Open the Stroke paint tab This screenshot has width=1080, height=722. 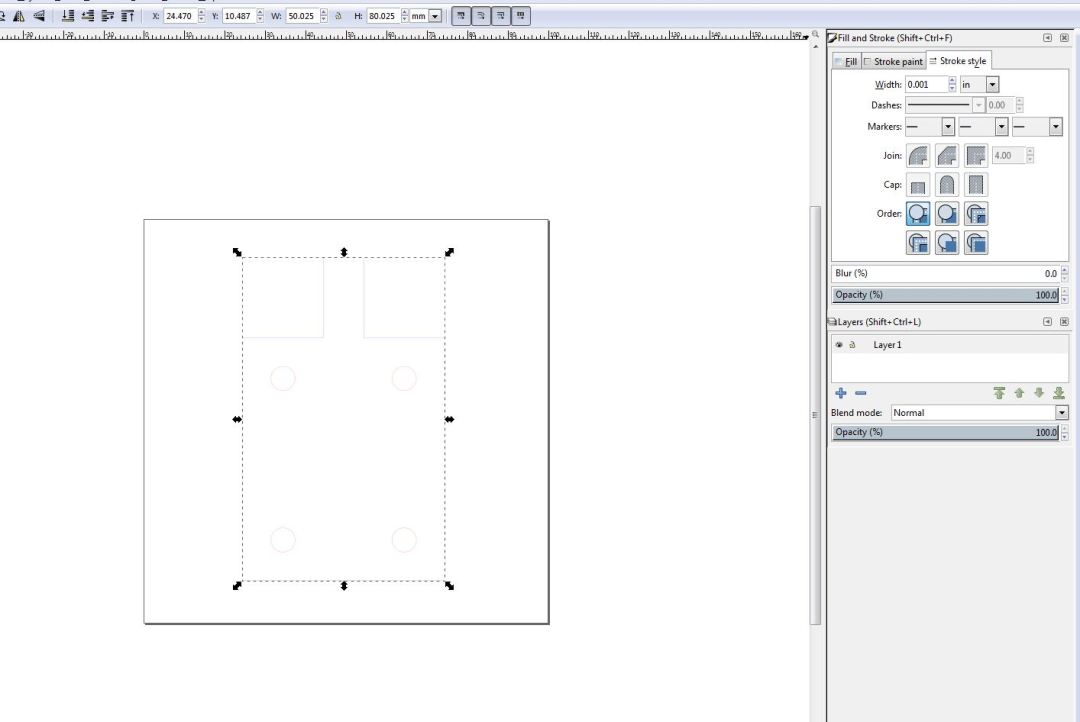click(893, 62)
